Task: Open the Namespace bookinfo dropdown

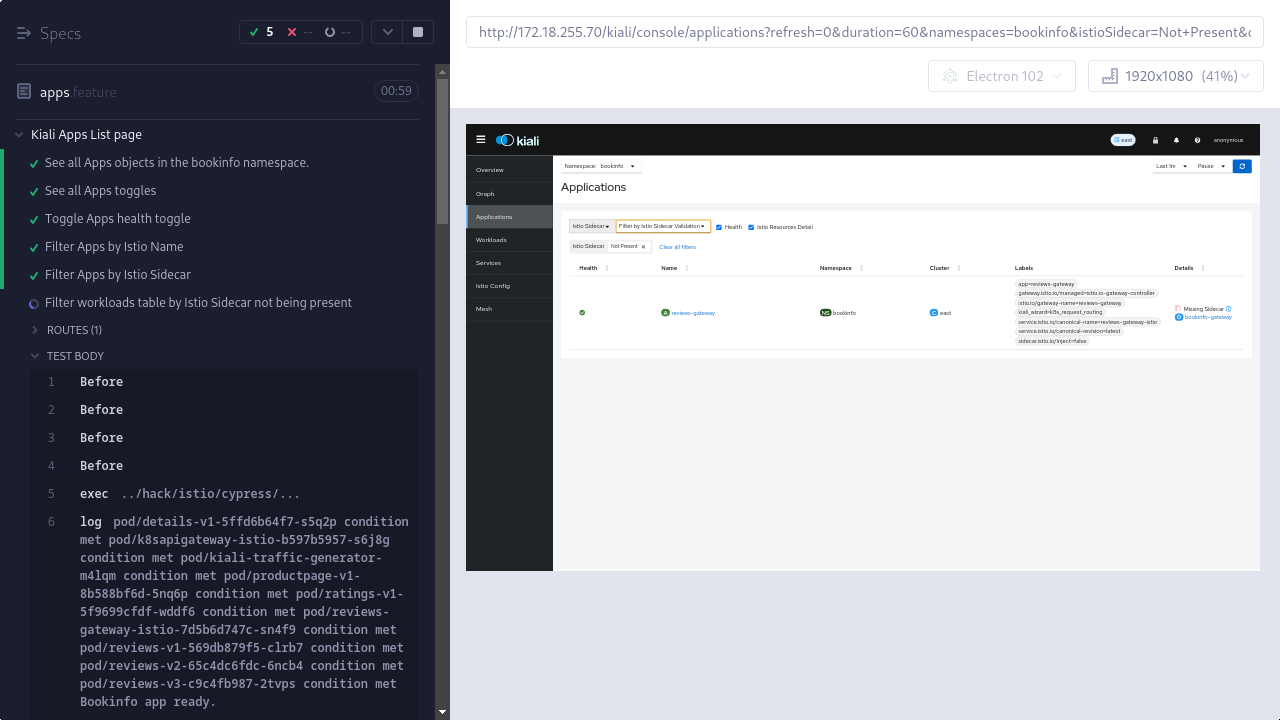Action: coord(601,166)
